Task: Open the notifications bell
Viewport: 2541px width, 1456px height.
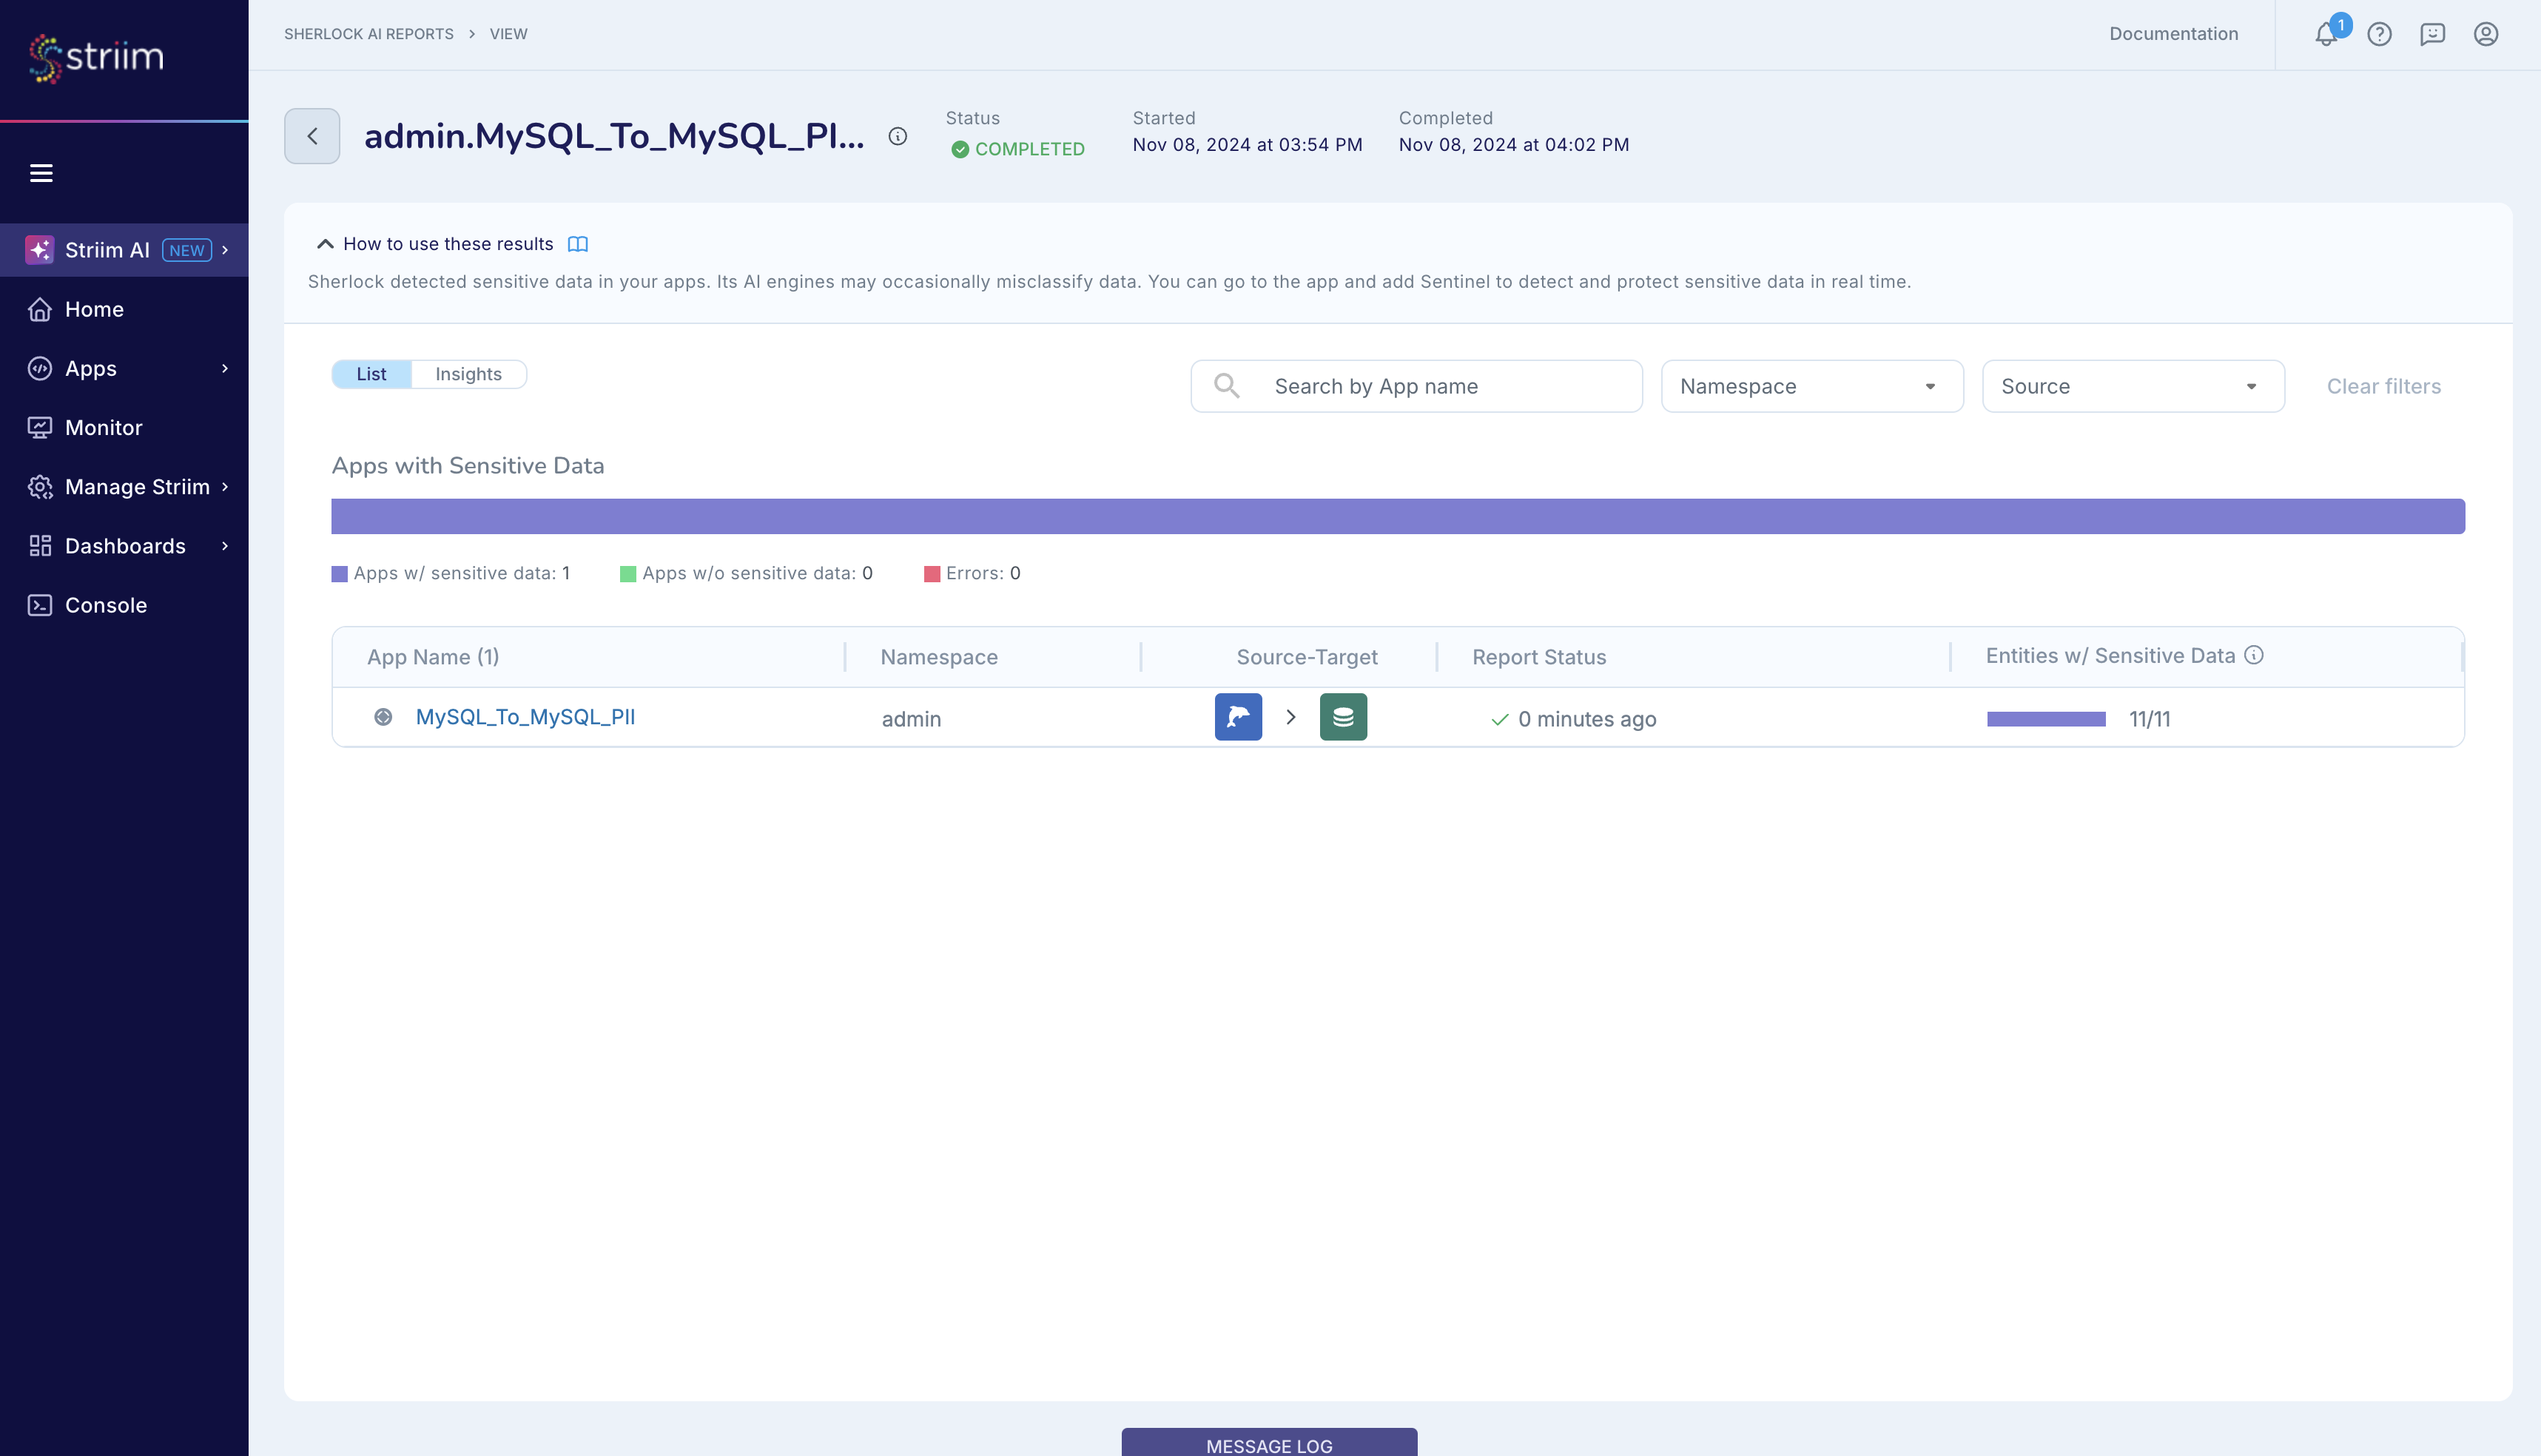Action: (2326, 33)
